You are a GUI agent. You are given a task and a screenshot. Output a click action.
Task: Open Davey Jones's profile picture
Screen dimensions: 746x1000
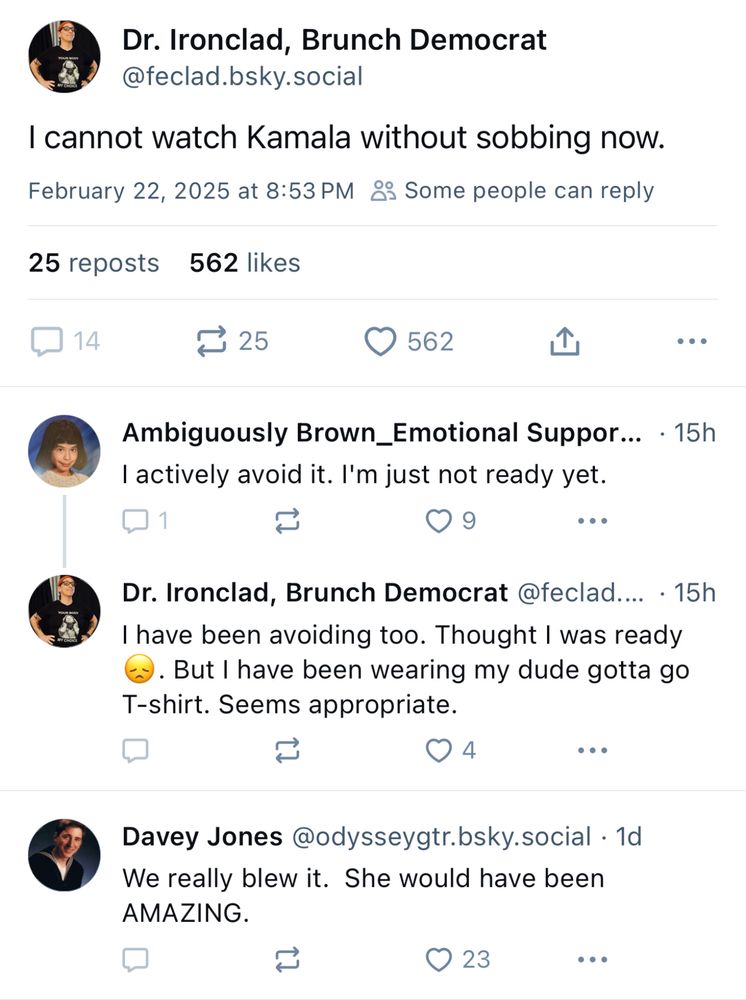(x=64, y=855)
